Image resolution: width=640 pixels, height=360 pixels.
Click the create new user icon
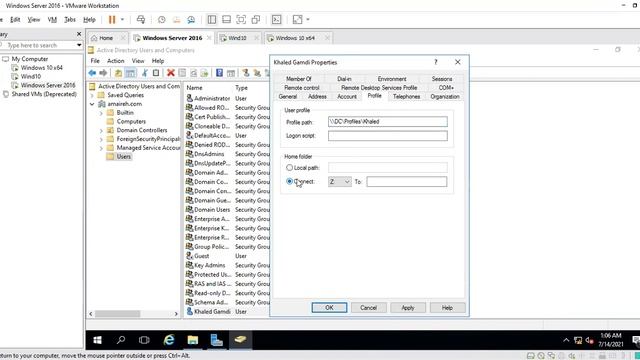click(x=246, y=73)
